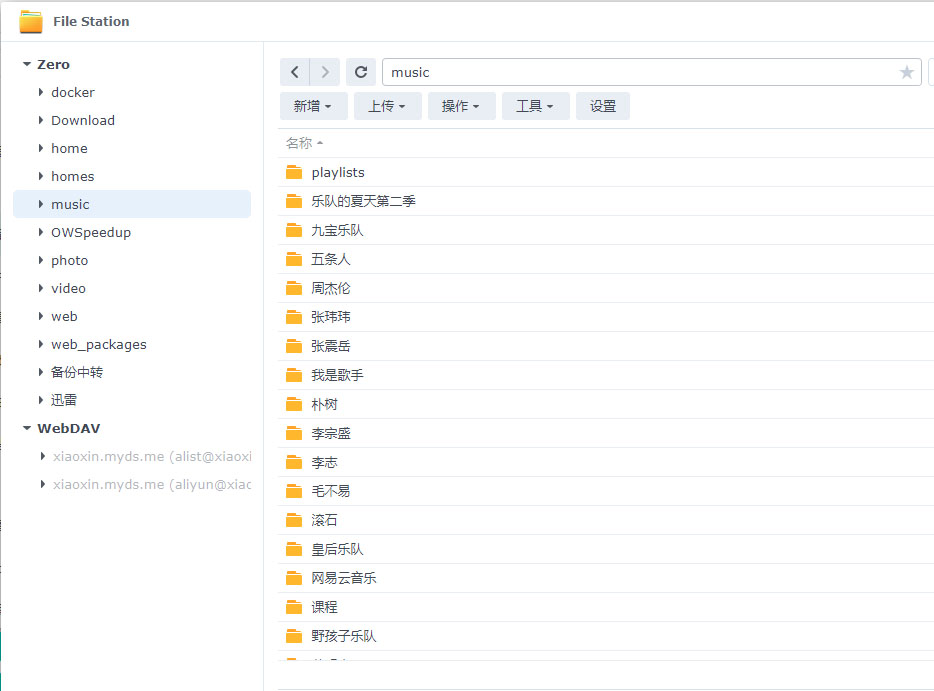Open the 操作 dropdown menu
The image size is (934, 691).
[461, 106]
